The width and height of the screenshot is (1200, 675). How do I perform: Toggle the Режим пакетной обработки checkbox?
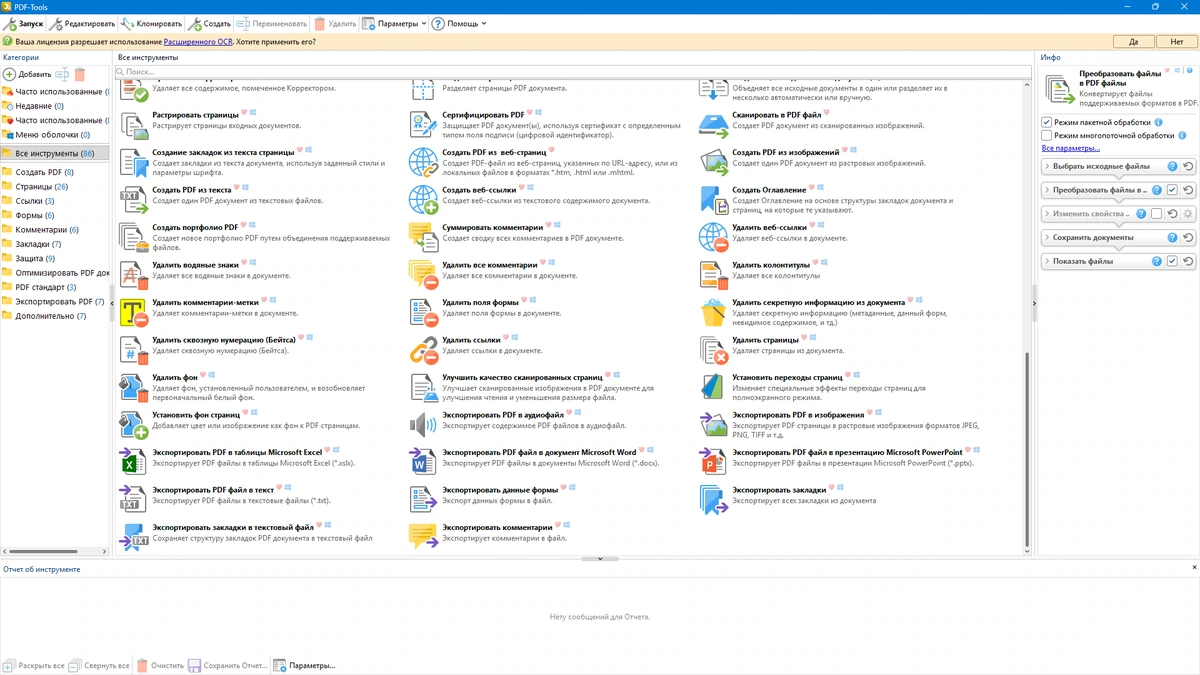pyautogui.click(x=1047, y=122)
